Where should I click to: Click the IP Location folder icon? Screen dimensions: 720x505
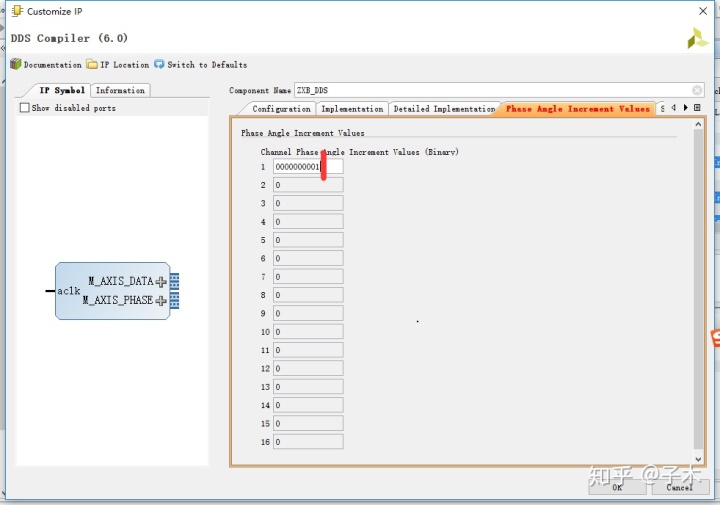[x=92, y=64]
